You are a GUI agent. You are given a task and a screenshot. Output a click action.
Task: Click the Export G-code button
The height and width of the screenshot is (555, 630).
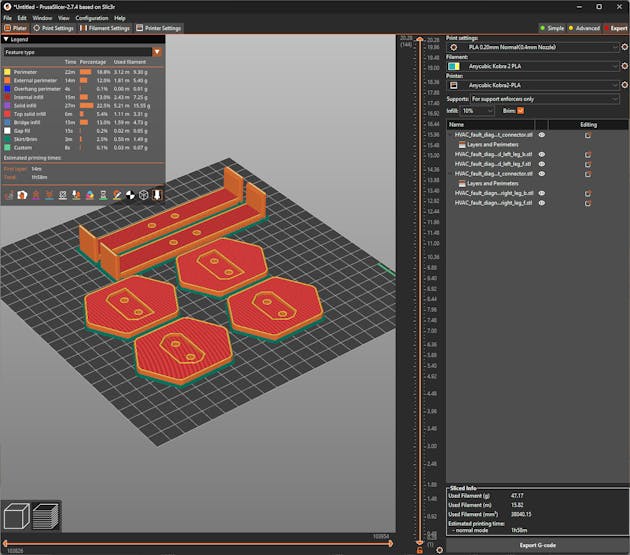[538, 545]
